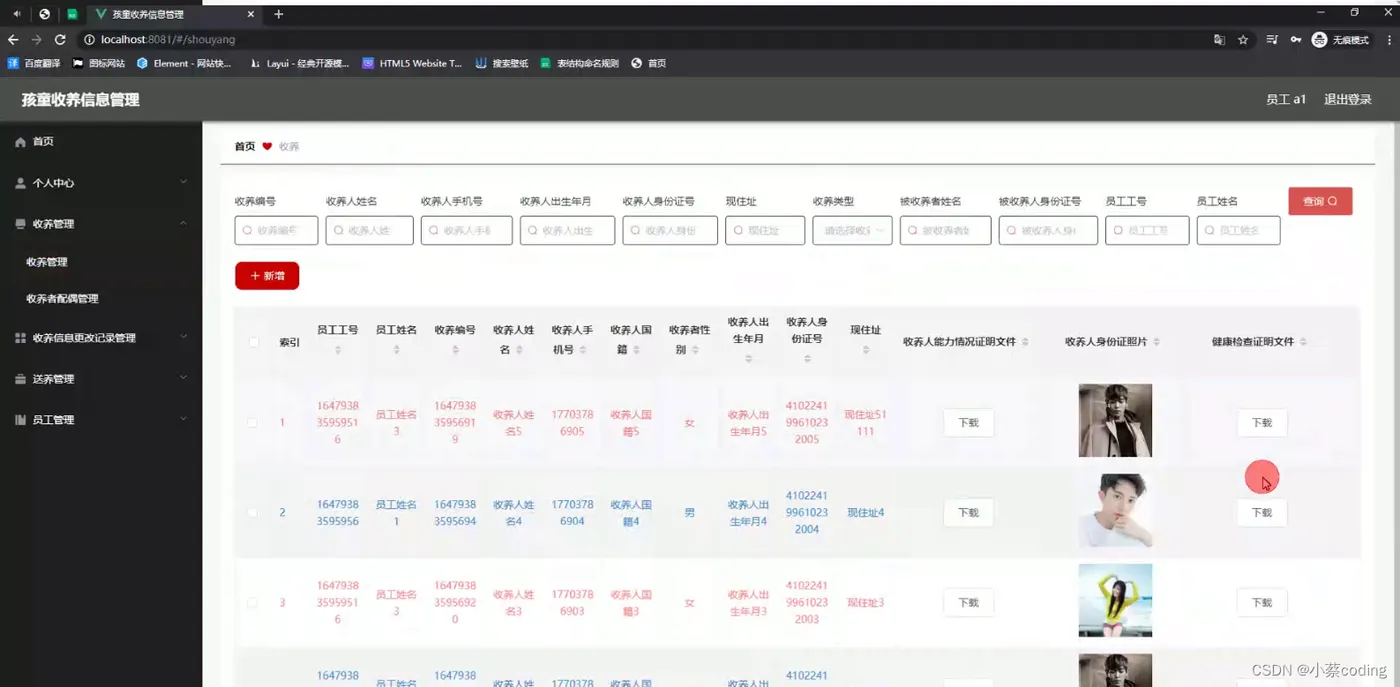Open 收养管理 submenu item
This screenshot has width=1400, height=687.
coord(47,262)
